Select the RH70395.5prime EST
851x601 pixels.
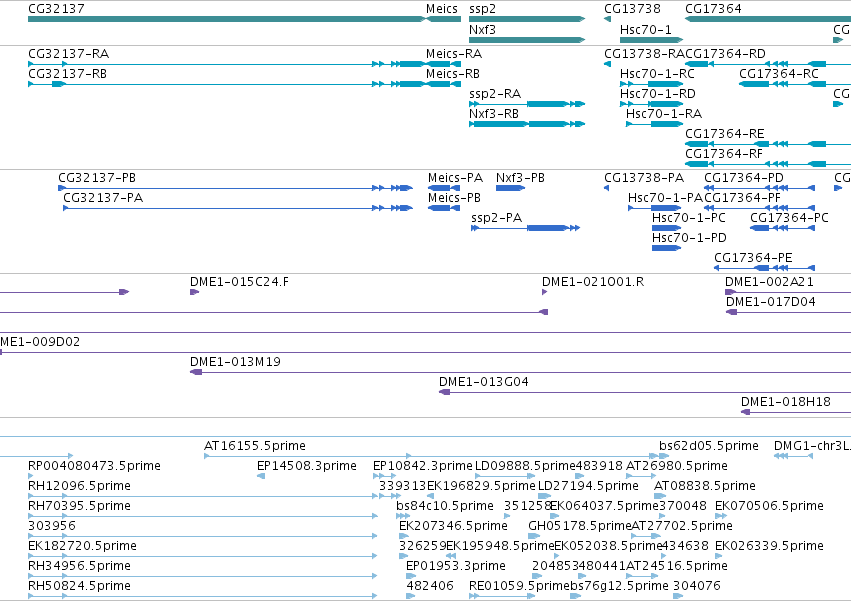coord(80,507)
